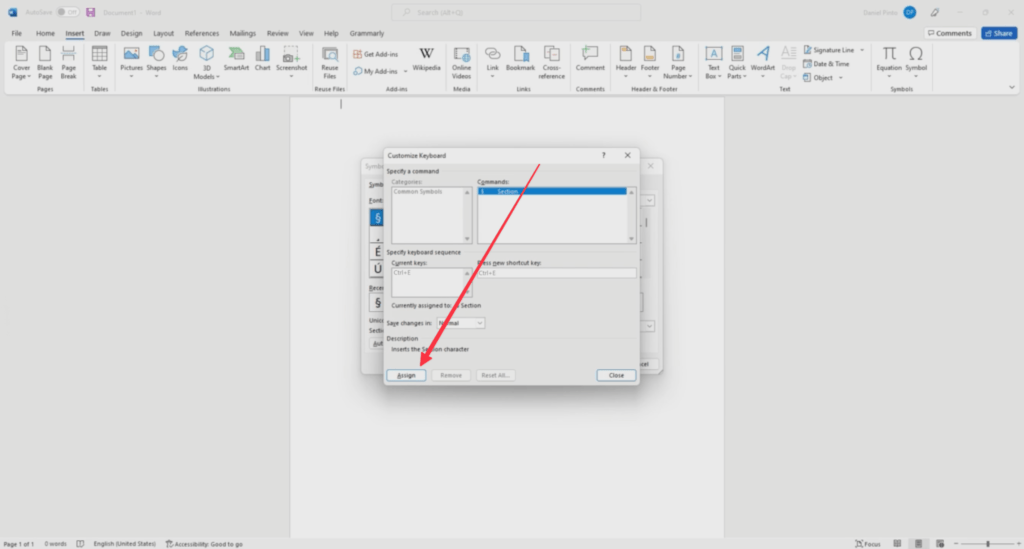This screenshot has height=549, width=1024.
Task: Switch to the References tab
Action: coord(202,33)
